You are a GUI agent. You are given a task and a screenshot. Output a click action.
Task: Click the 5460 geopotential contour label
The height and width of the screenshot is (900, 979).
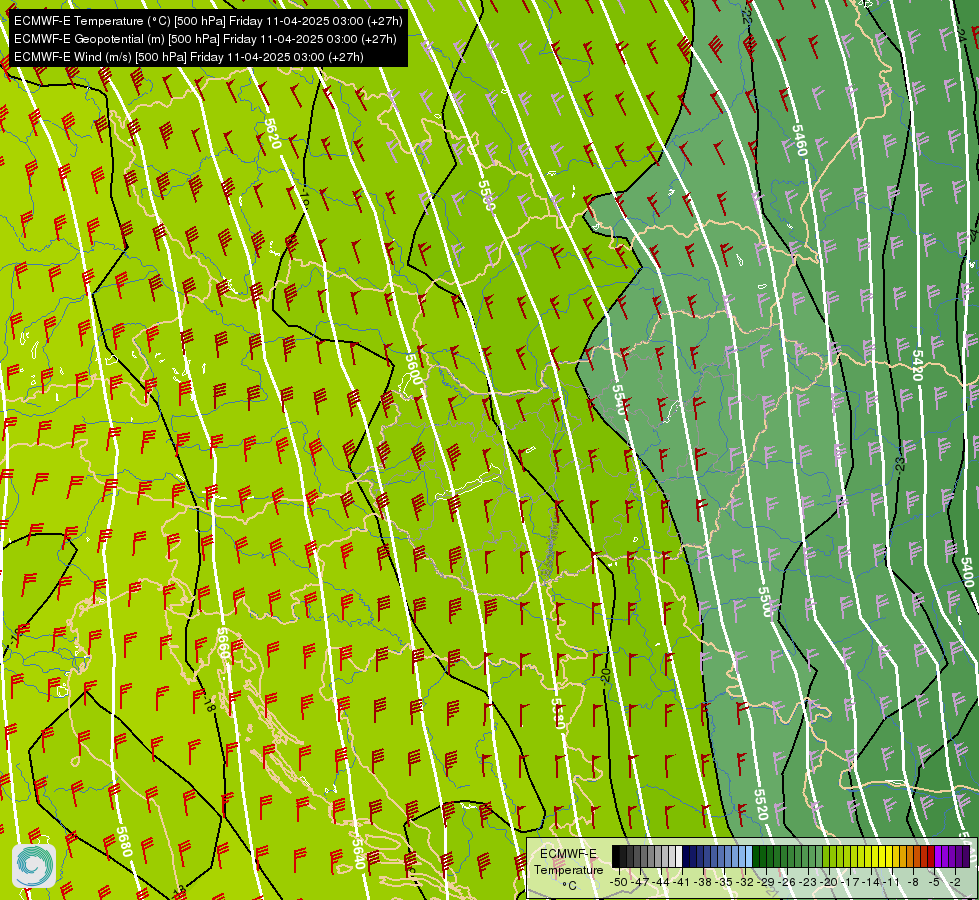(x=800, y=141)
